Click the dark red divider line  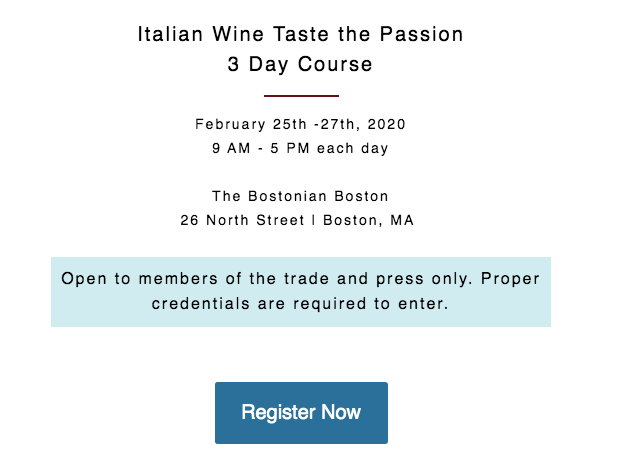(x=301, y=96)
